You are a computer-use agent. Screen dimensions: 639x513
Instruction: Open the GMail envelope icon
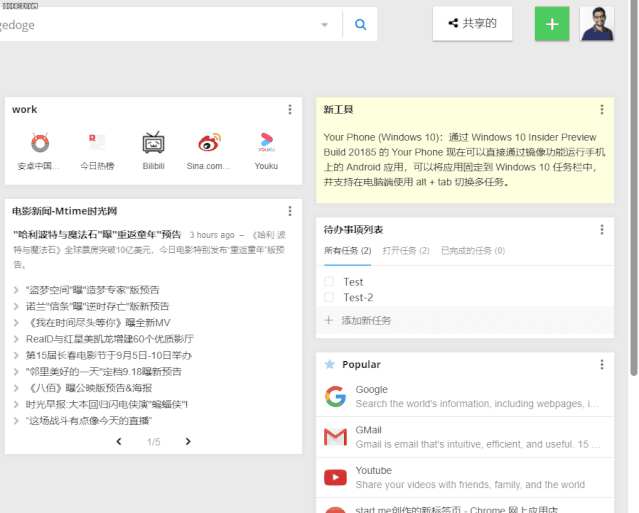(x=335, y=437)
